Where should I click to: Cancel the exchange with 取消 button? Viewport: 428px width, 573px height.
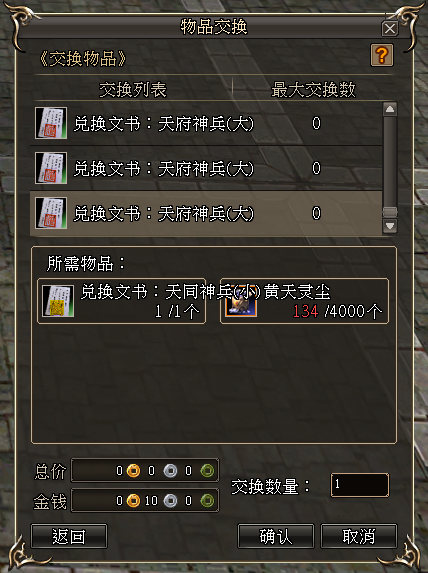(359, 536)
